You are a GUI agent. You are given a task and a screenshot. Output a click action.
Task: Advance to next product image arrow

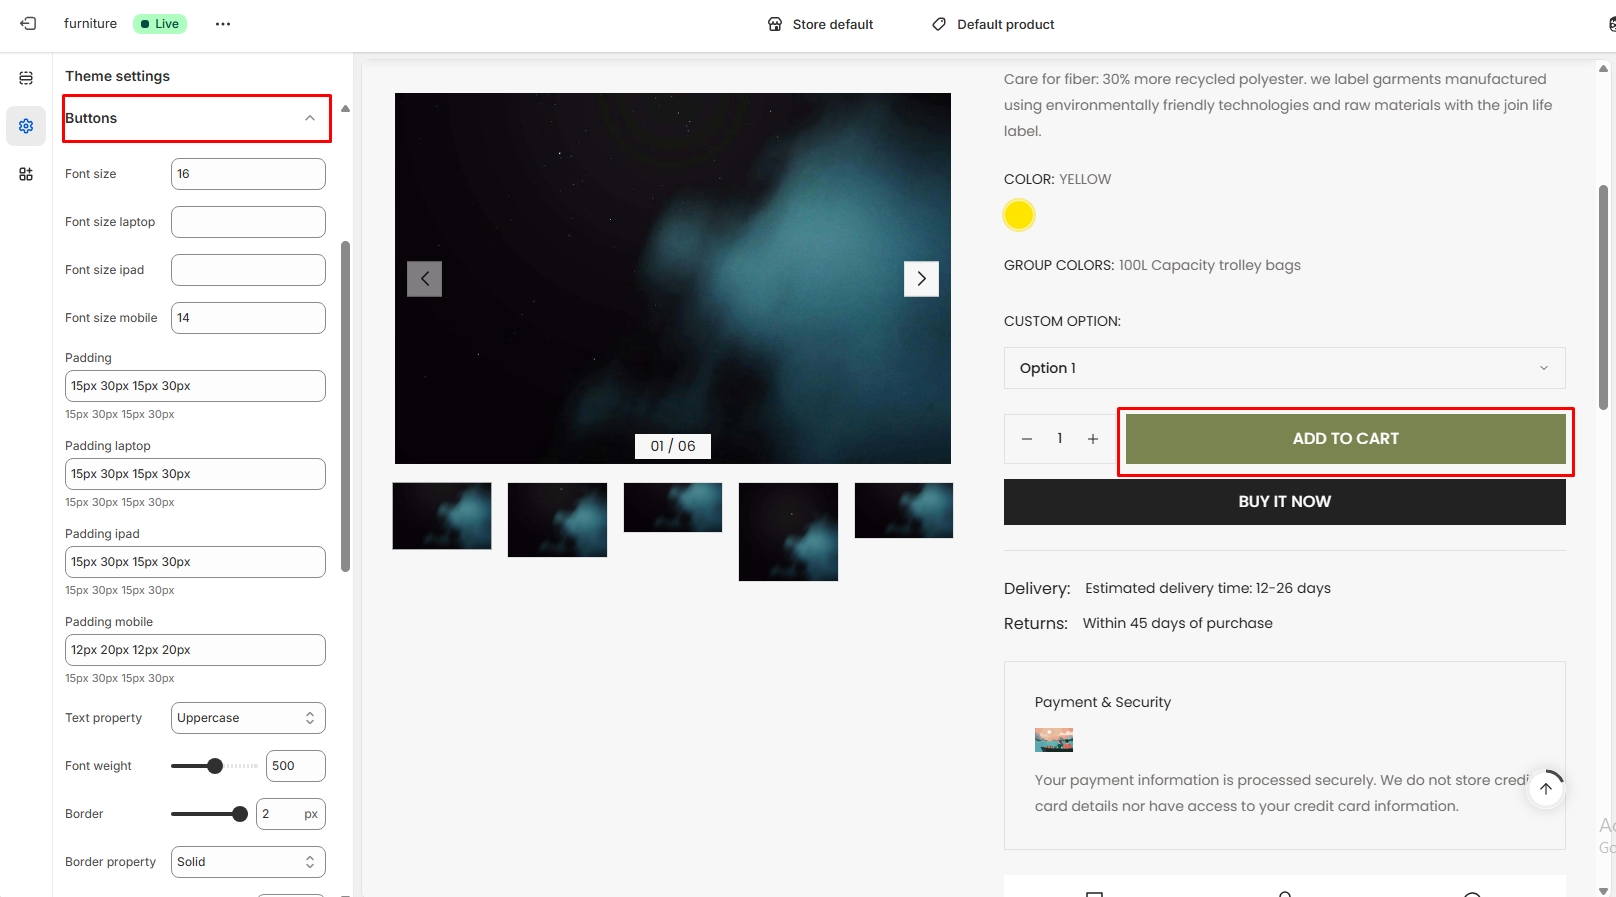pos(921,279)
